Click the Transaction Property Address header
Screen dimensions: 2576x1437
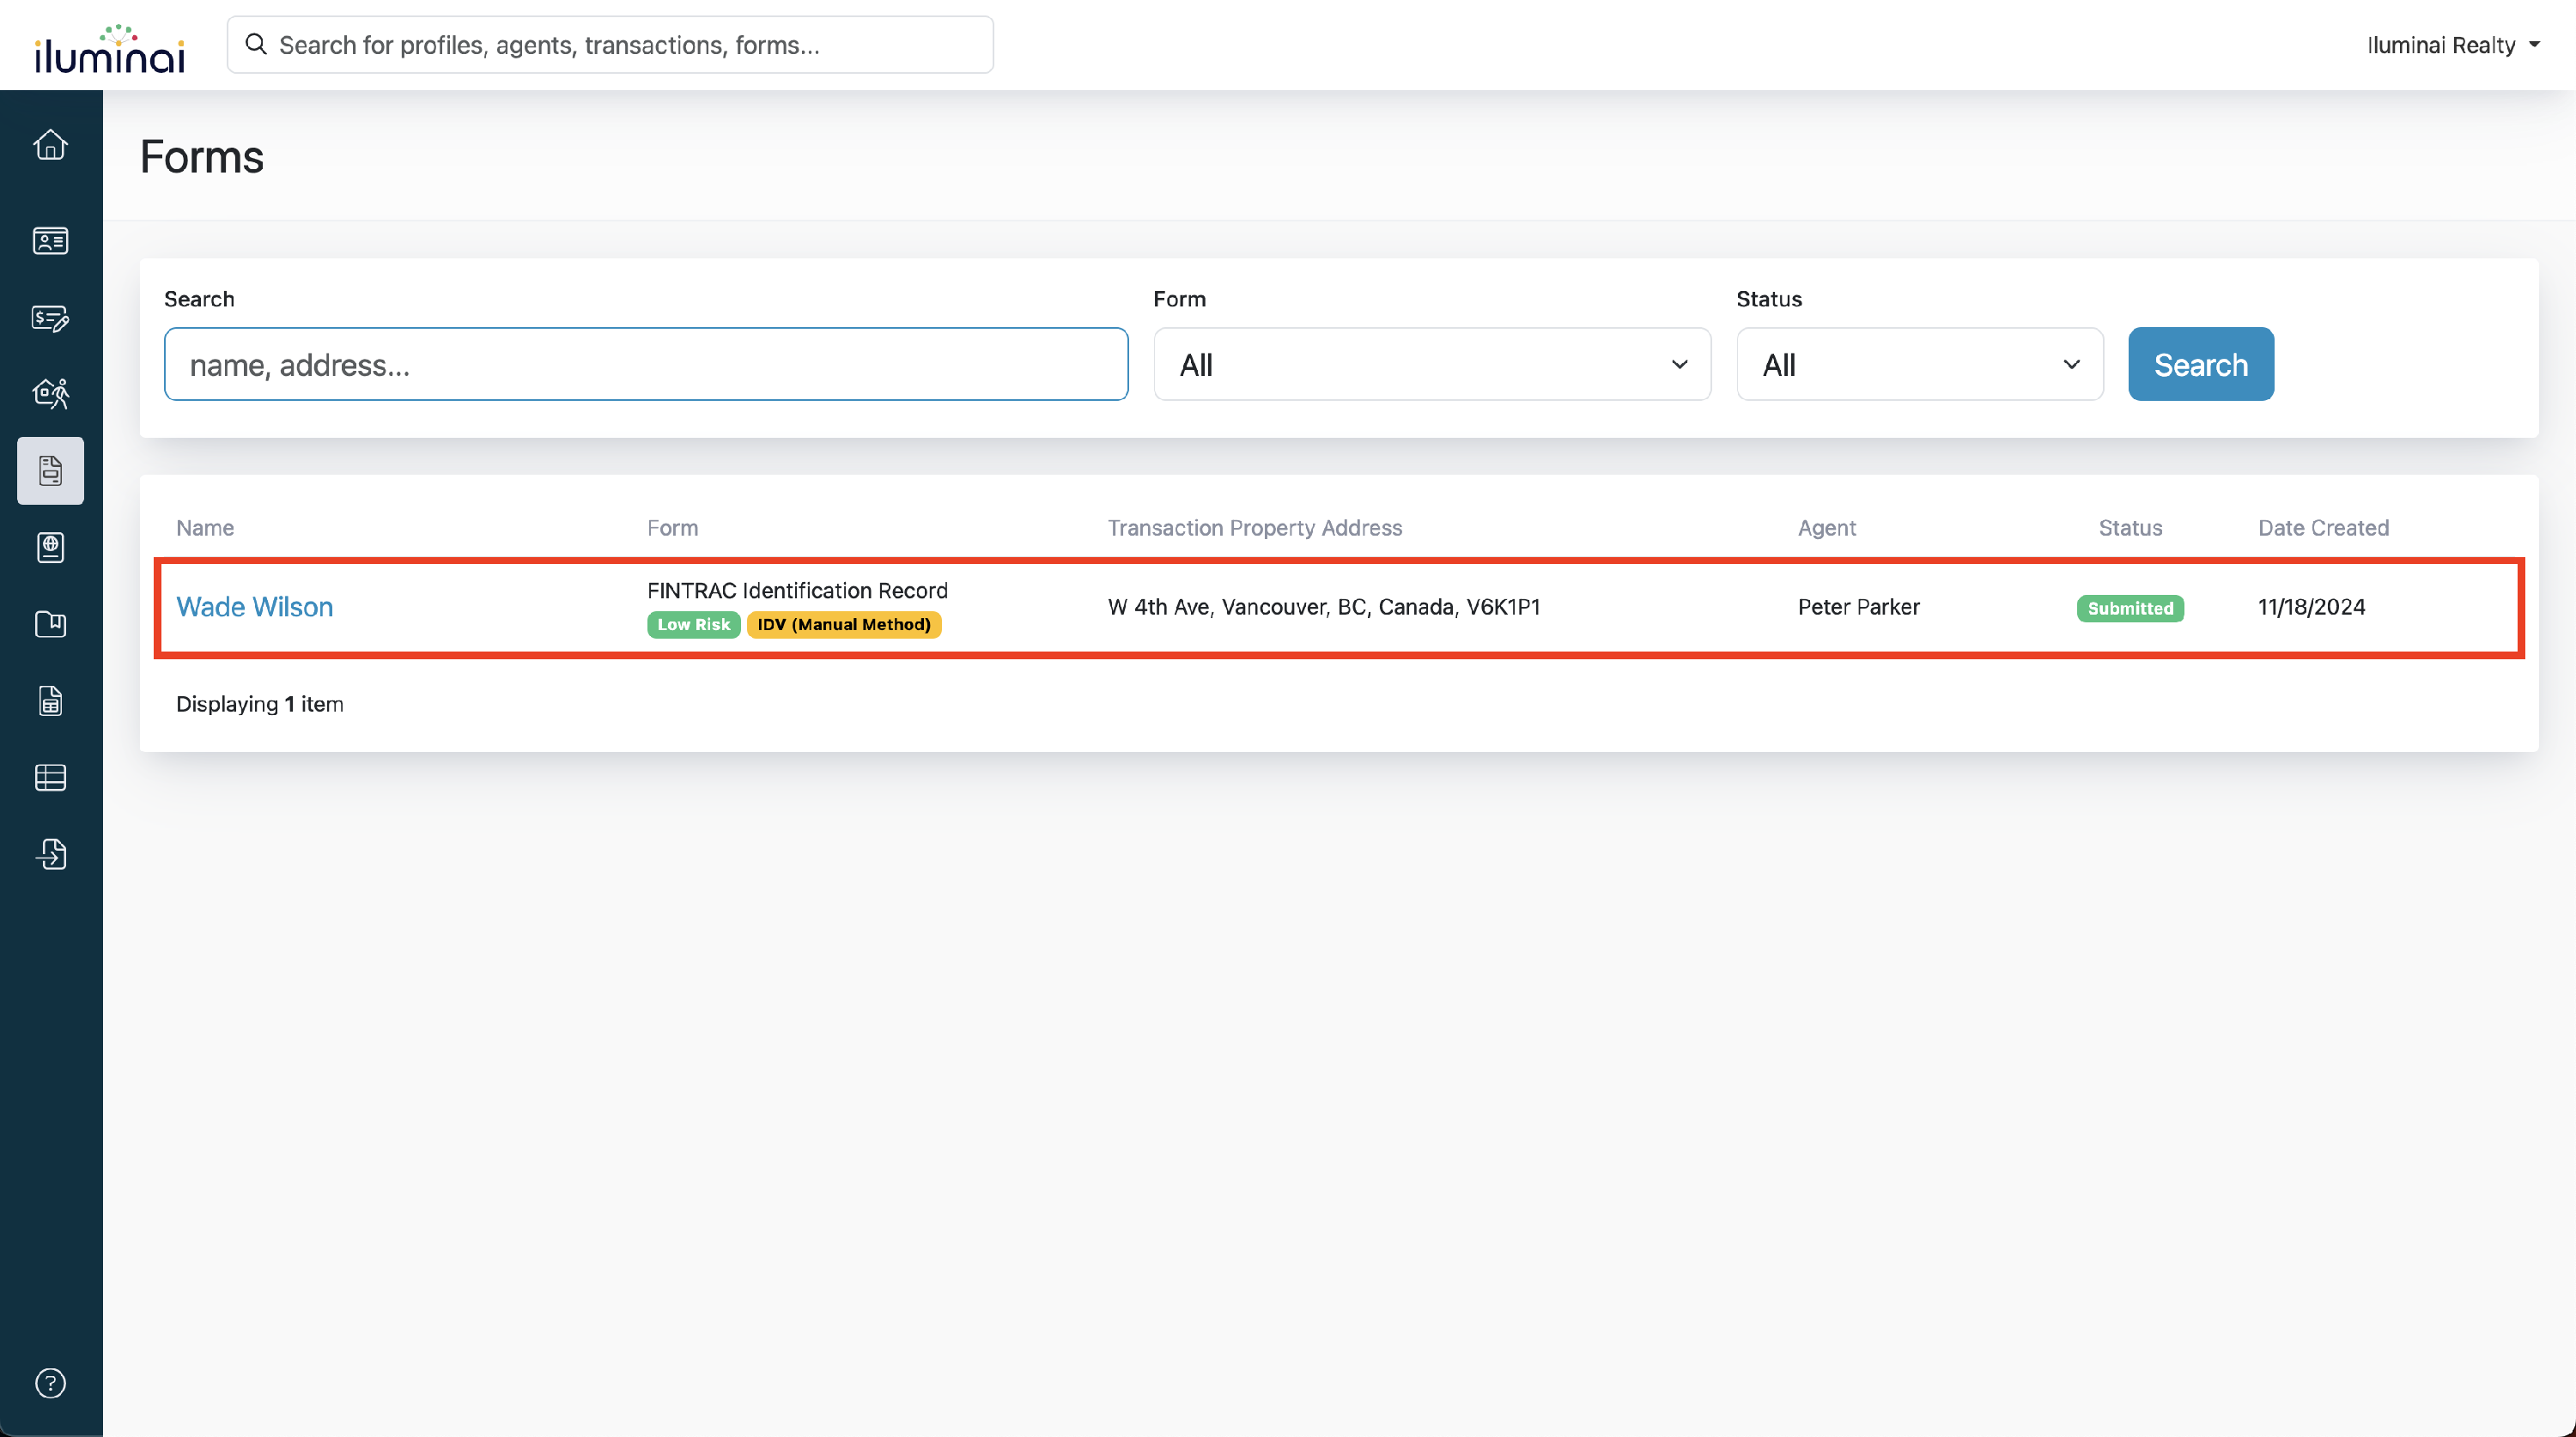coord(1254,527)
